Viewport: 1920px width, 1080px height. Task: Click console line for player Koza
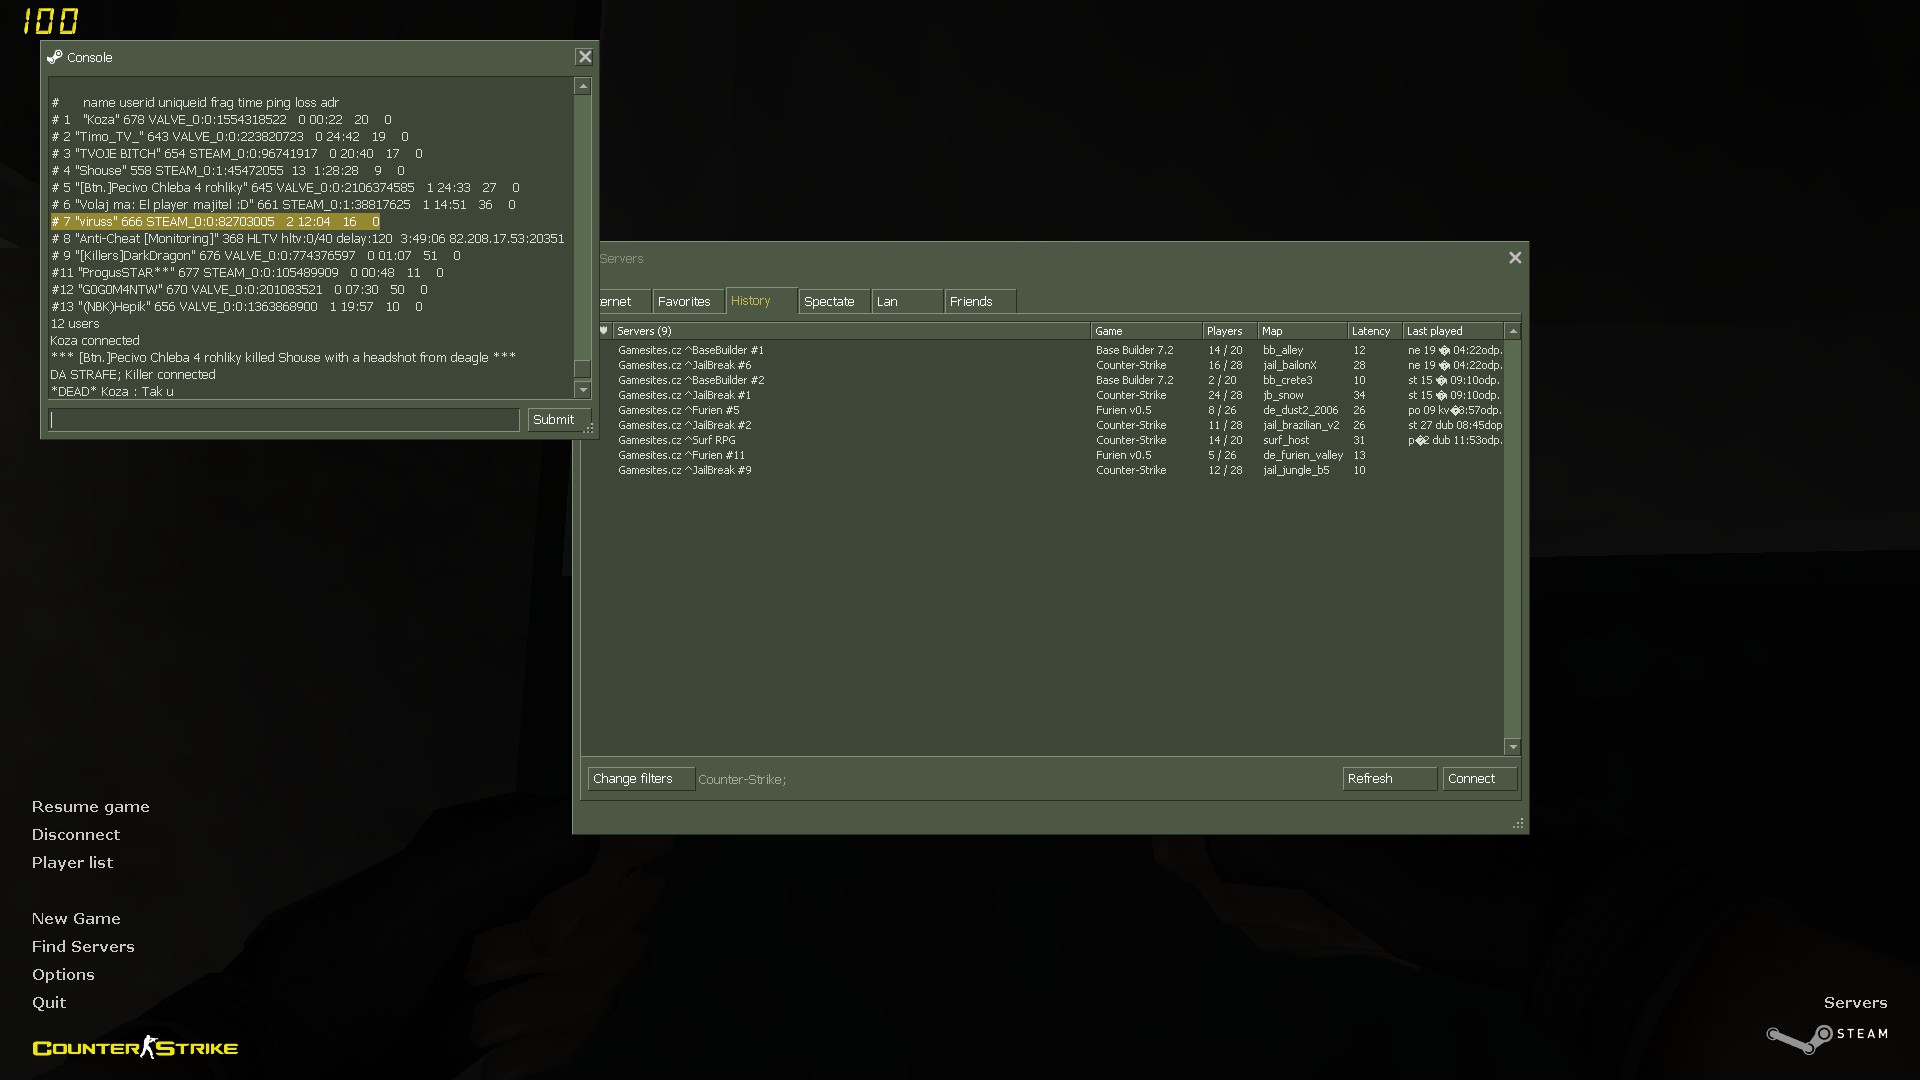tap(221, 120)
